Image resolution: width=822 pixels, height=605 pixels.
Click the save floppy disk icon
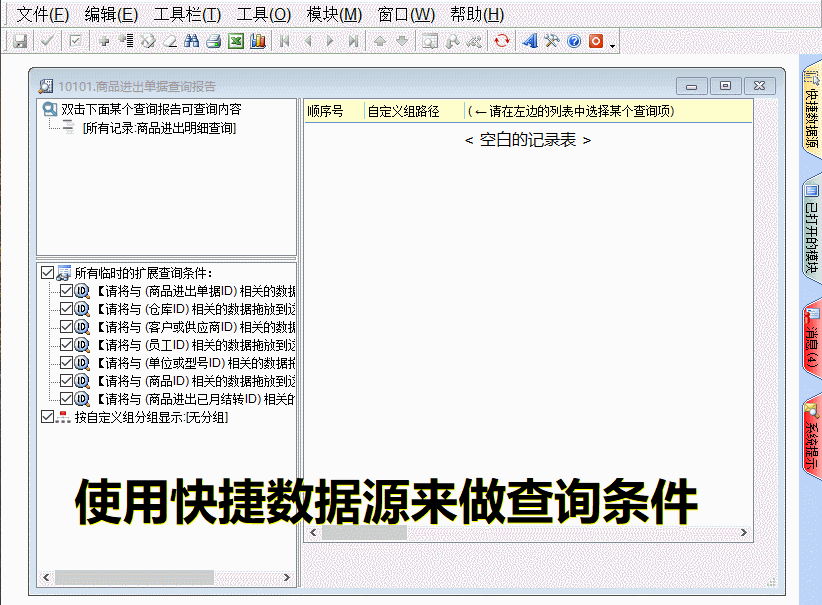19,41
